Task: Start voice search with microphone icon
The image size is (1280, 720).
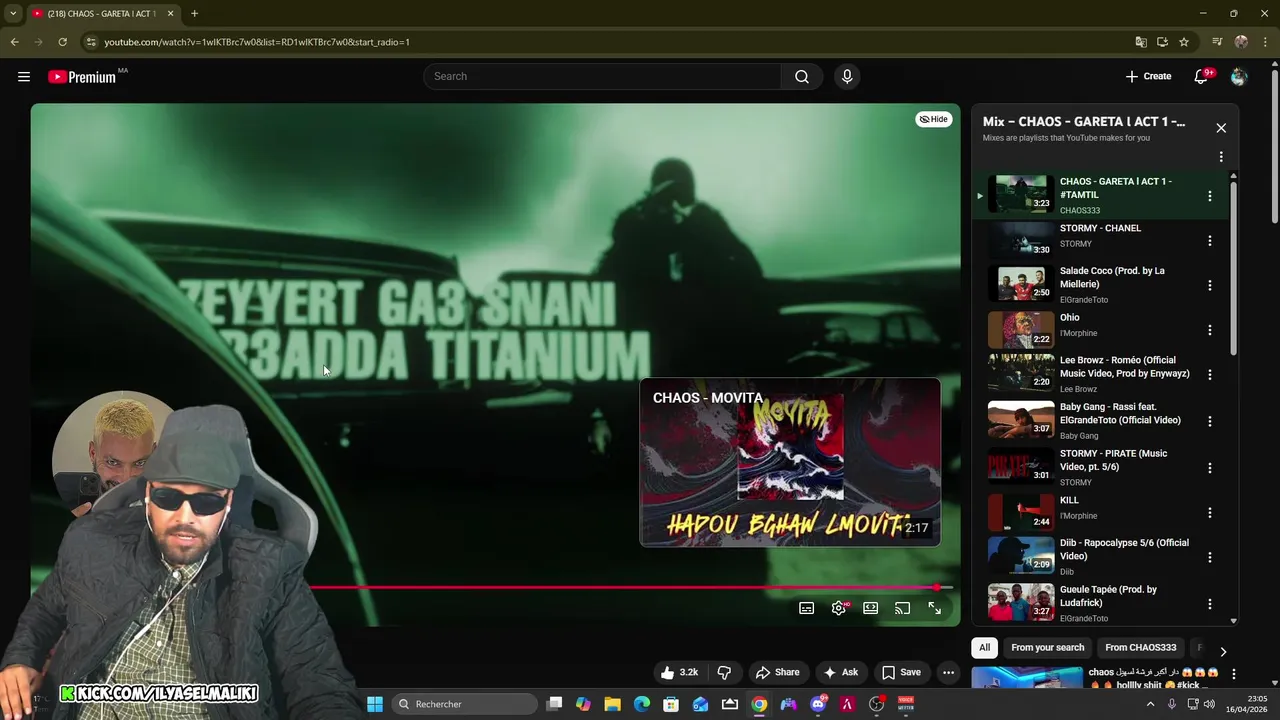Action: [x=847, y=76]
